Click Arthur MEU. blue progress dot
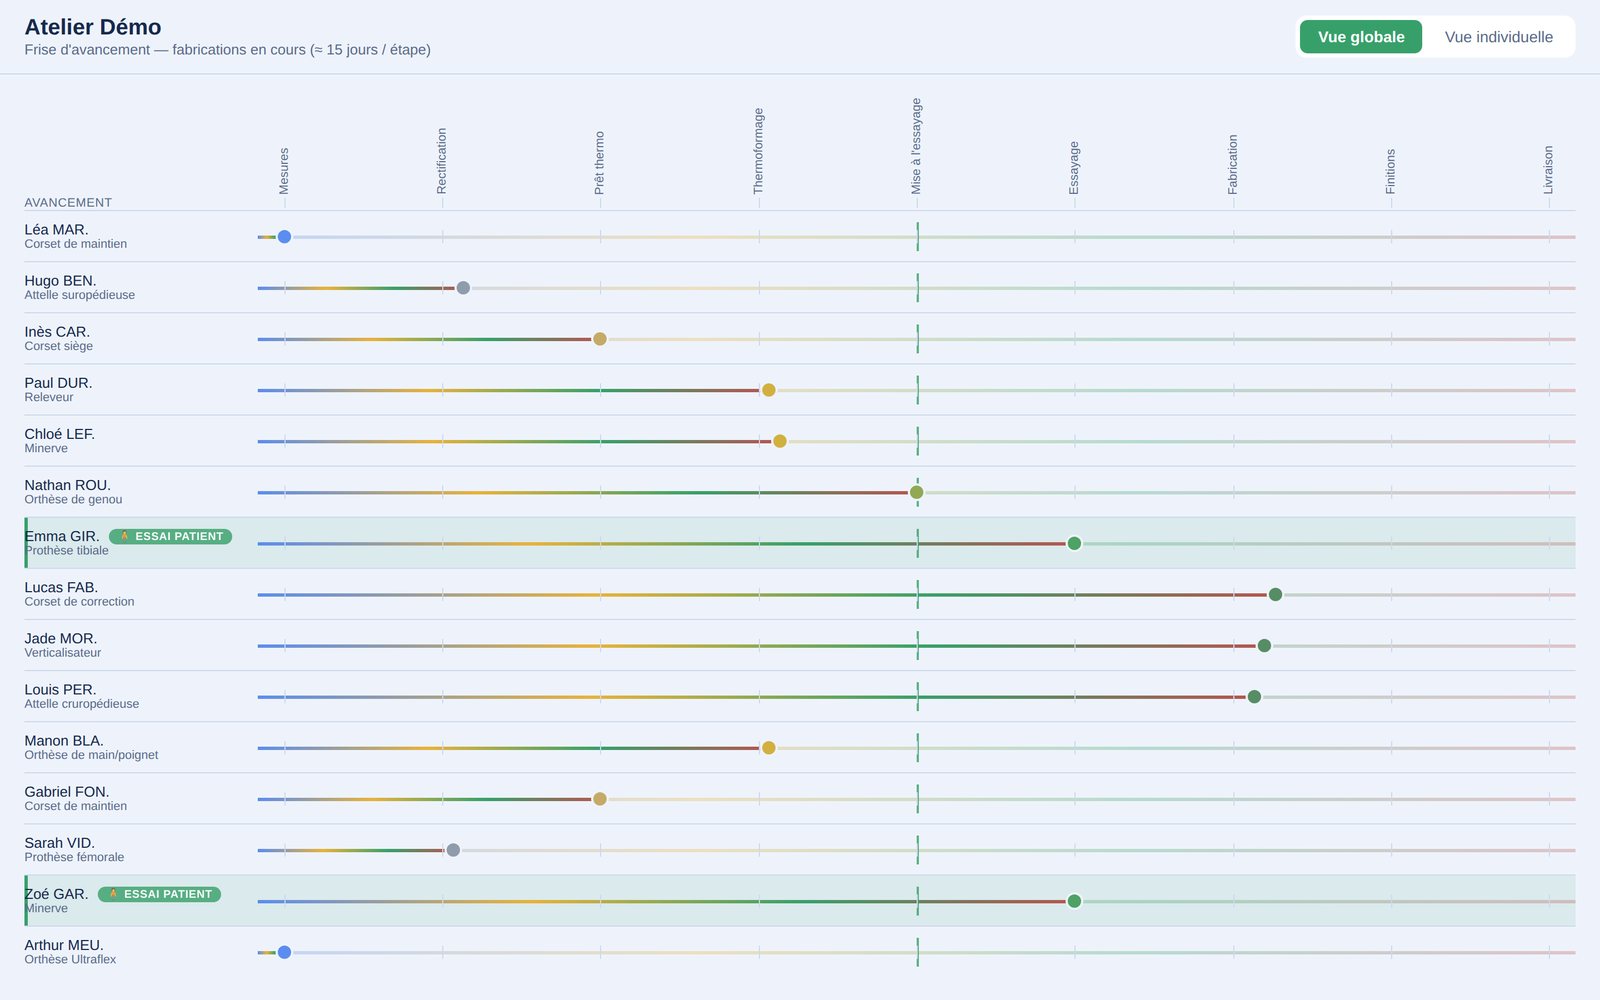This screenshot has width=1600, height=1000. [x=284, y=952]
